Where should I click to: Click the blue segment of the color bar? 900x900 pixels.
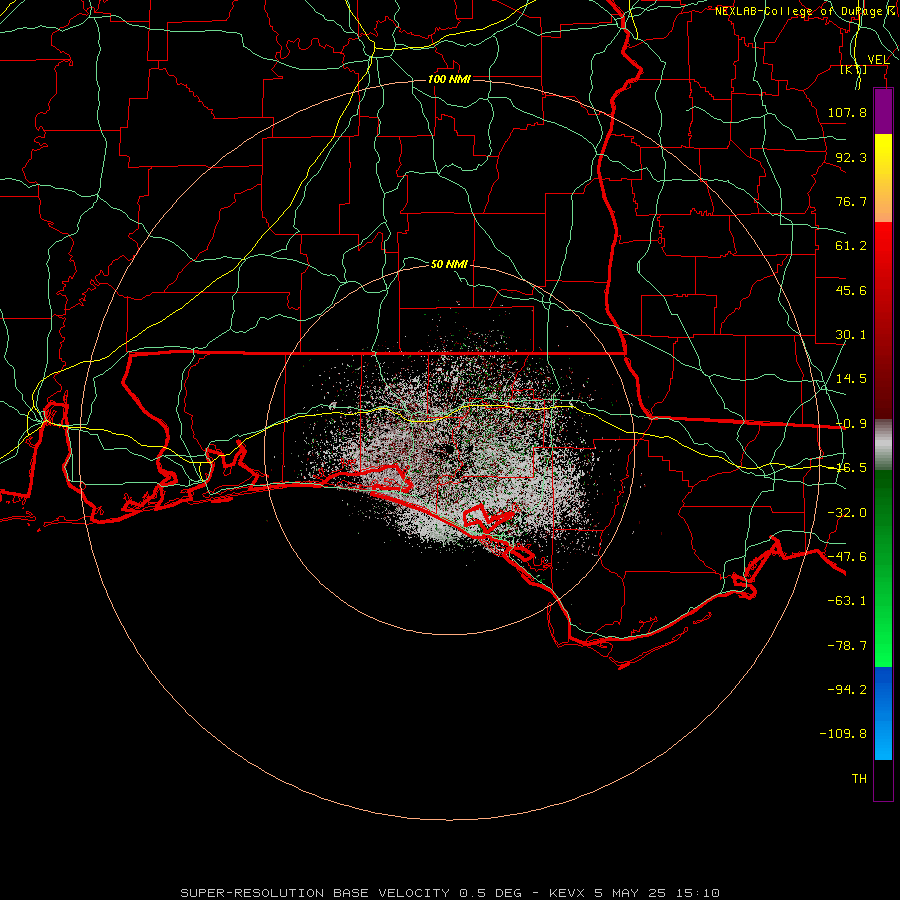[883, 713]
